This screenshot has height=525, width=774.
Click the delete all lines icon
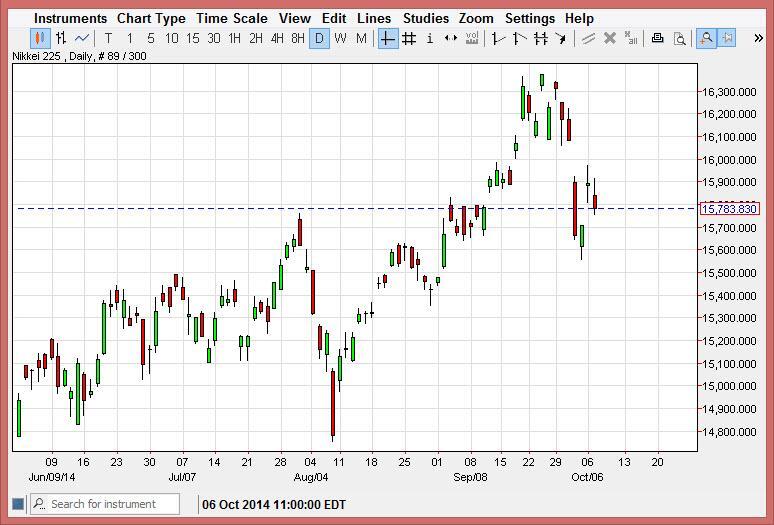631,39
